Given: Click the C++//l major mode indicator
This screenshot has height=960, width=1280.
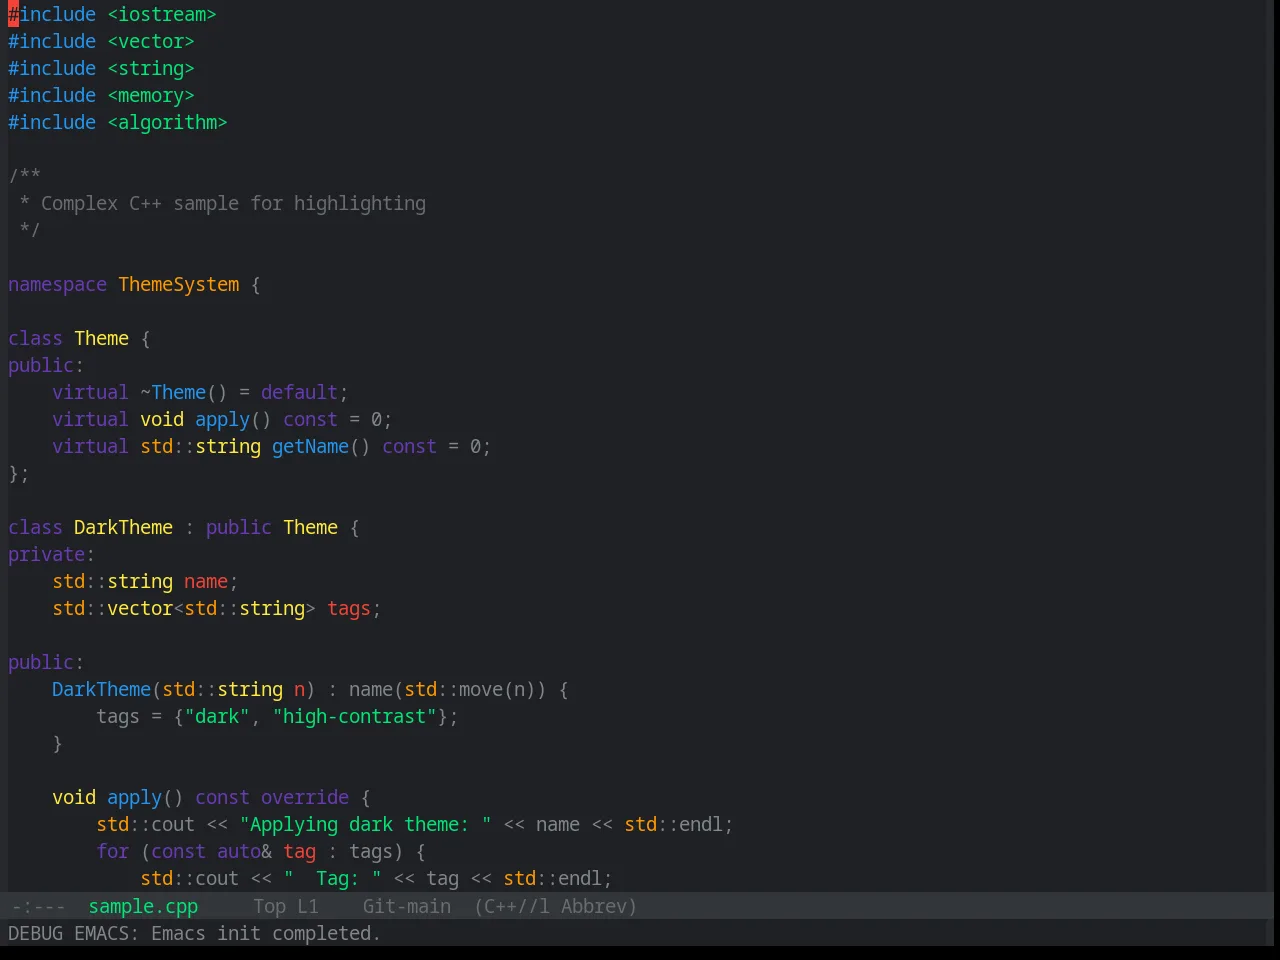Looking at the screenshot, I should point(512,906).
